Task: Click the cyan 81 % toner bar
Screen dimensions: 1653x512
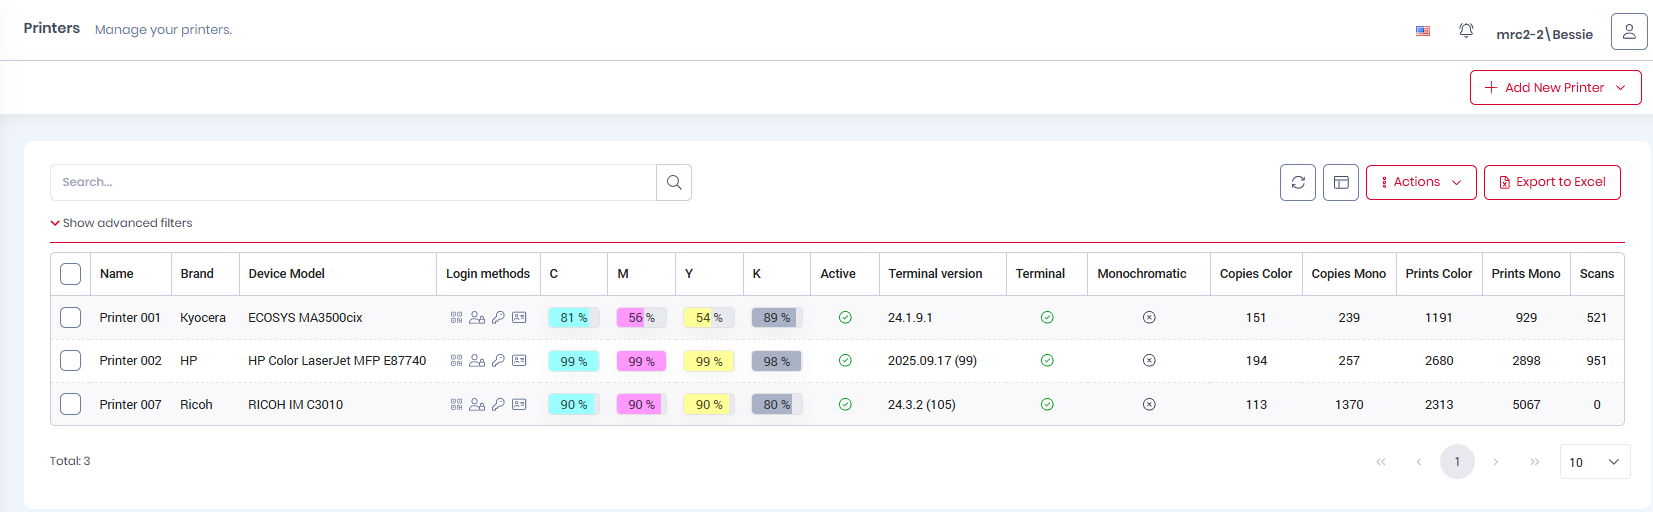Action: click(x=573, y=318)
